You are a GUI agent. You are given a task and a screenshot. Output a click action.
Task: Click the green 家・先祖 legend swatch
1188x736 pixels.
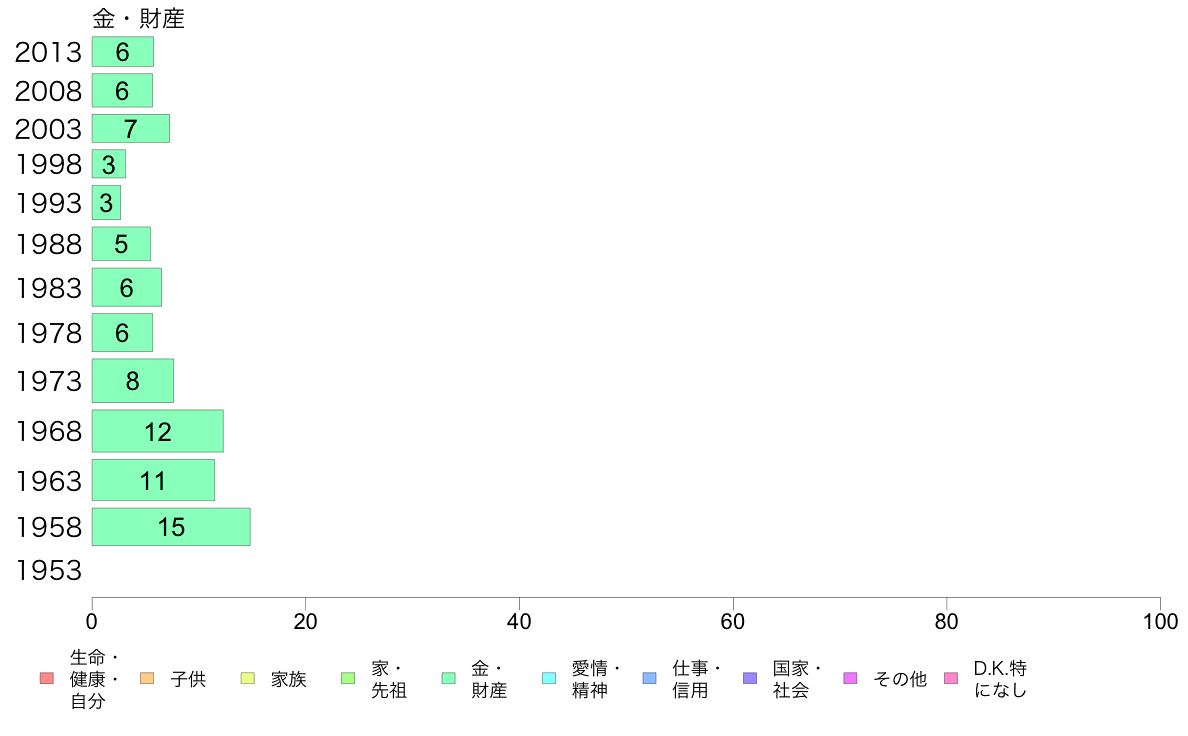click(348, 678)
